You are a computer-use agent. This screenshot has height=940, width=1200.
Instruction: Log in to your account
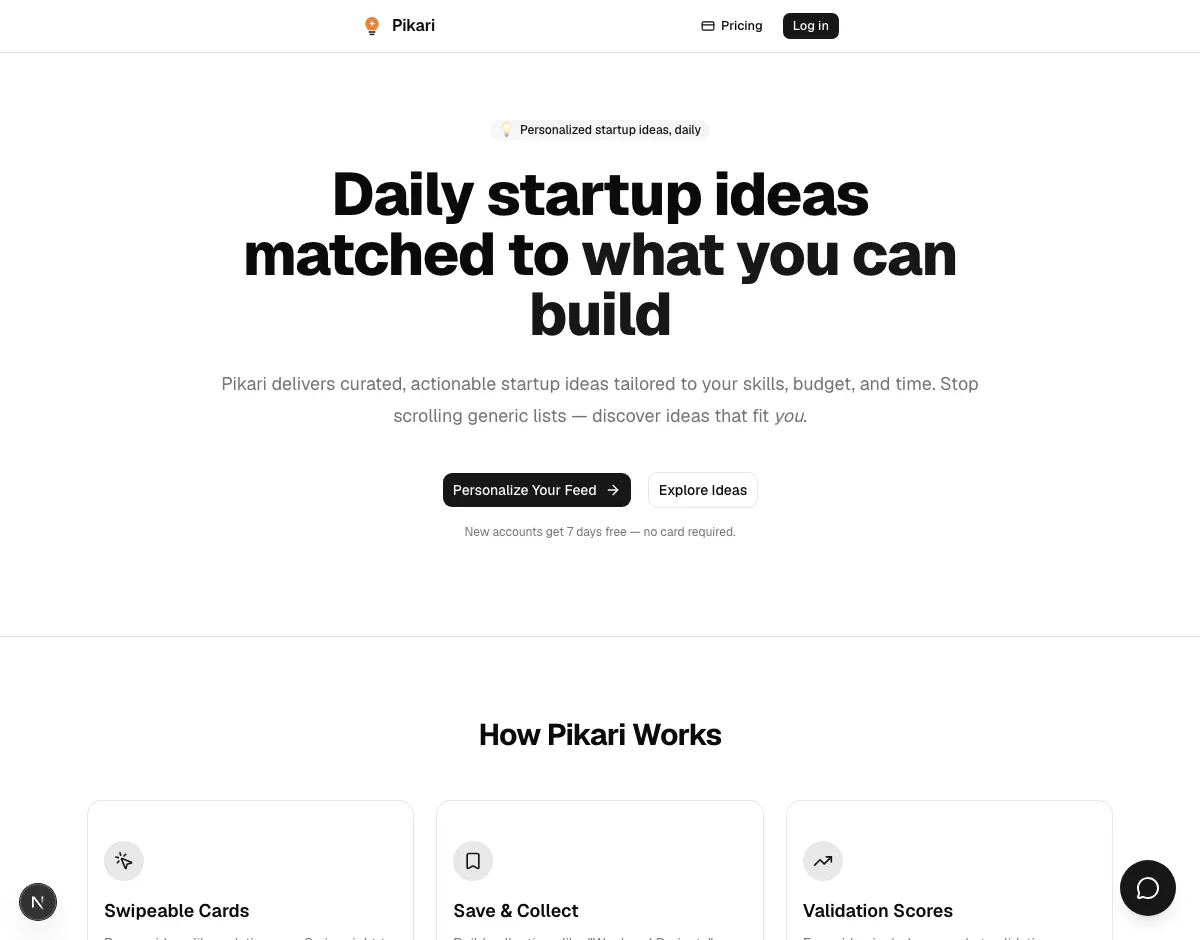pos(811,26)
